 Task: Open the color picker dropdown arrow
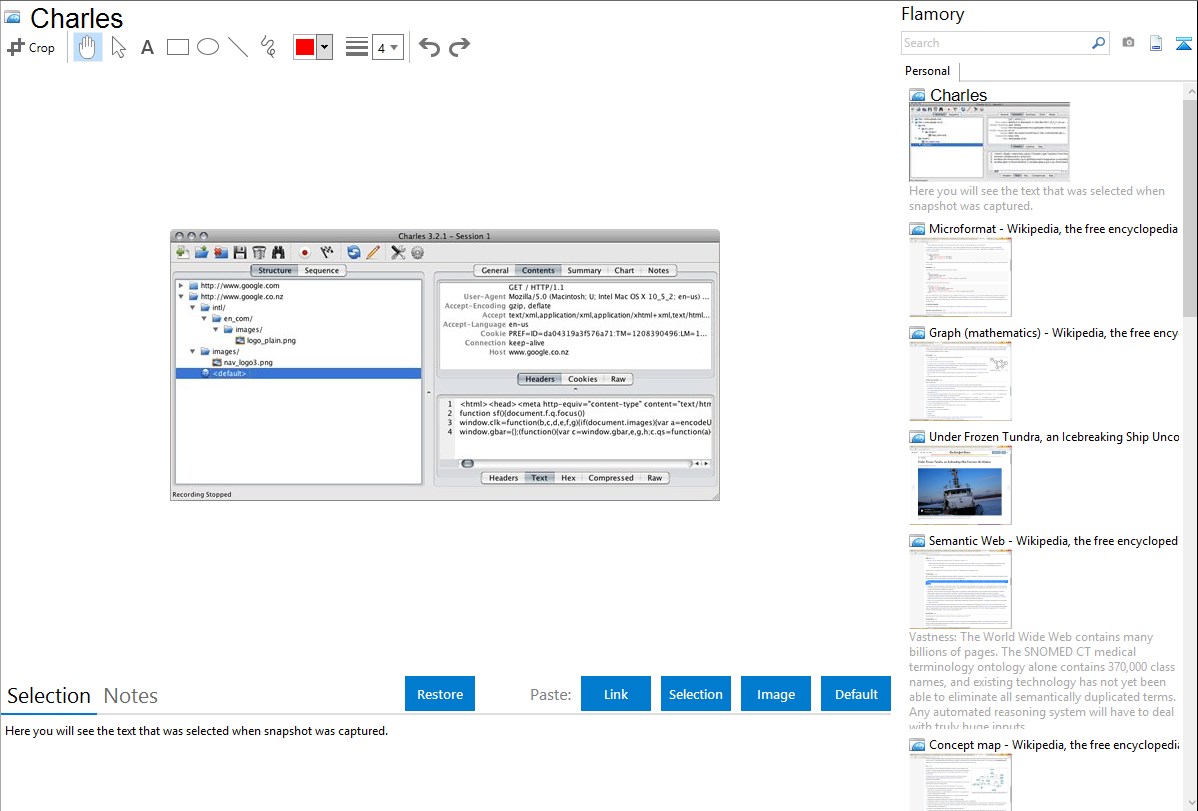click(x=324, y=47)
